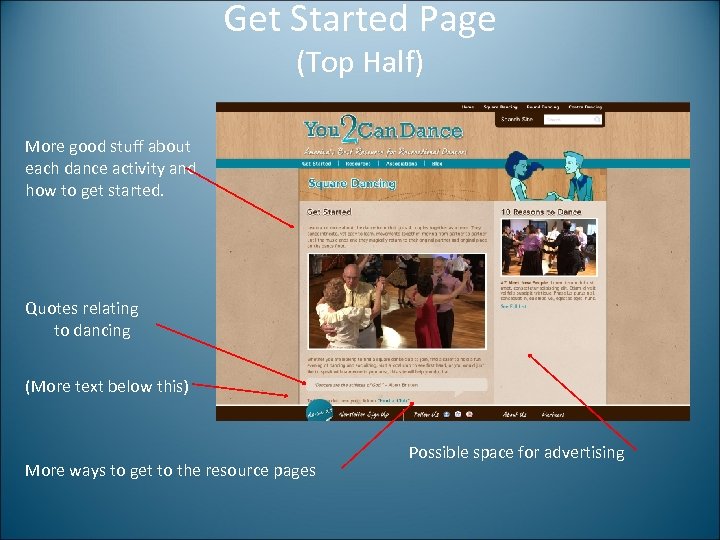Screen dimensions: 720x540
Task: Click the round teal footer badge
Action: (320, 412)
